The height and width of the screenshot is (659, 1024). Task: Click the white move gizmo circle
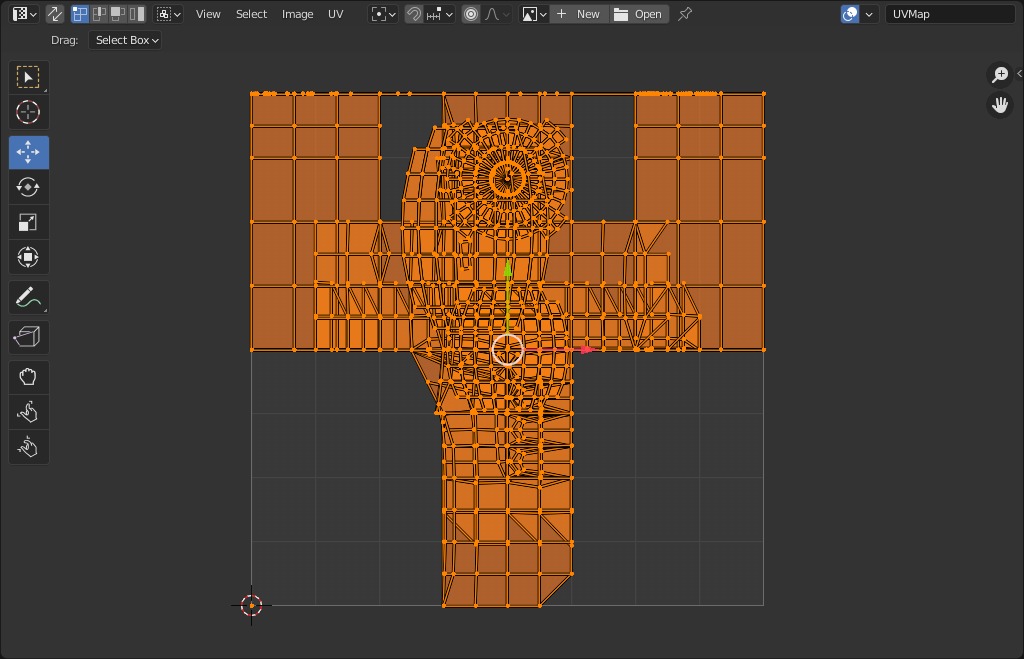(x=507, y=349)
